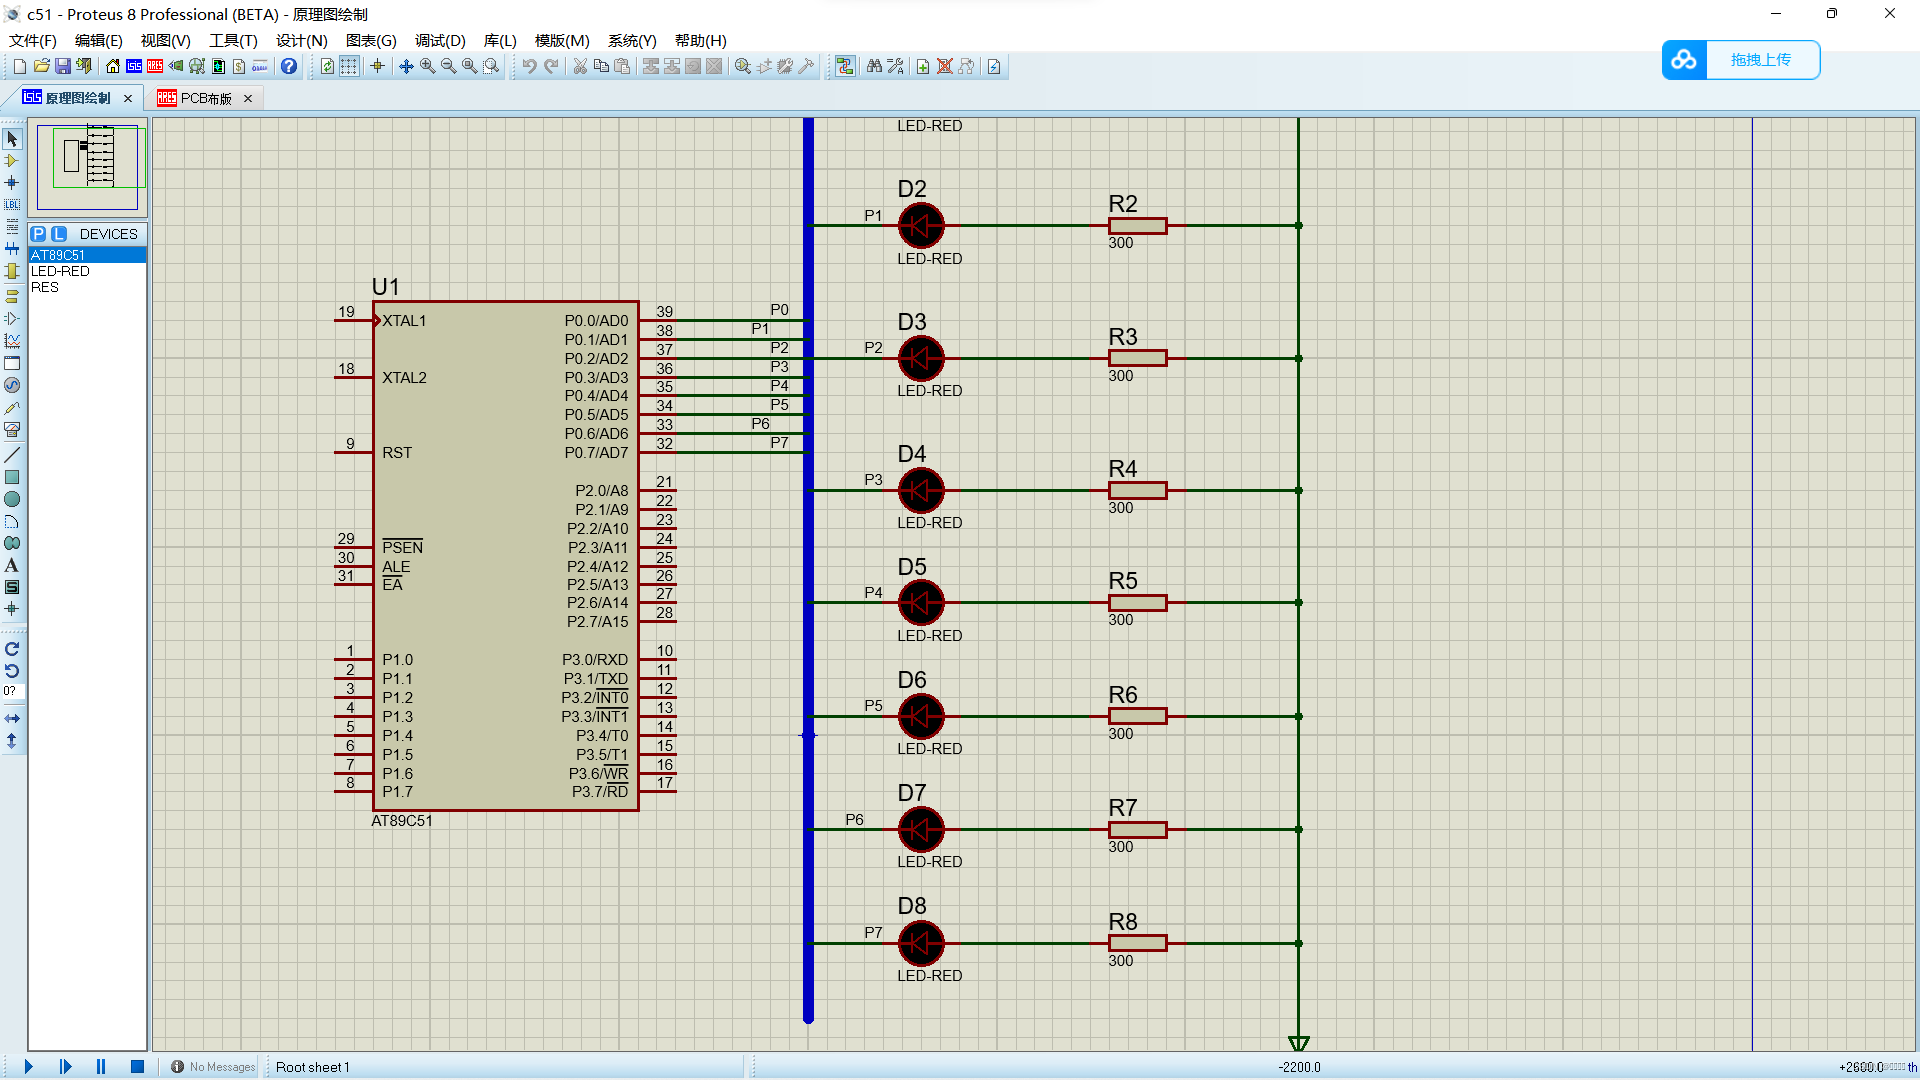Click the 拖拽上传 upload button

(1760, 60)
